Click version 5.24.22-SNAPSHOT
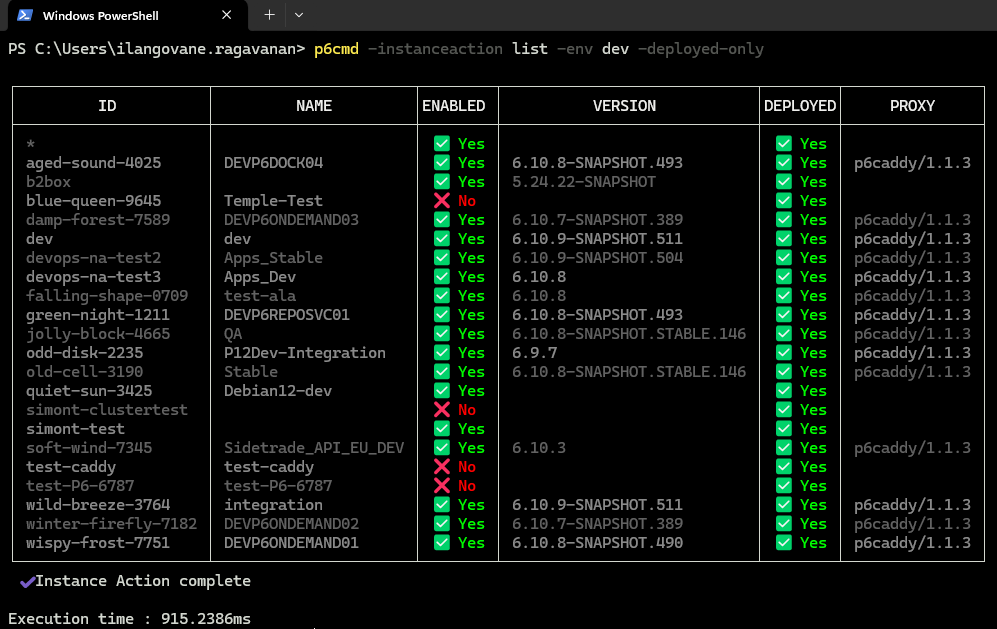The height and width of the screenshot is (629, 997). pos(584,182)
